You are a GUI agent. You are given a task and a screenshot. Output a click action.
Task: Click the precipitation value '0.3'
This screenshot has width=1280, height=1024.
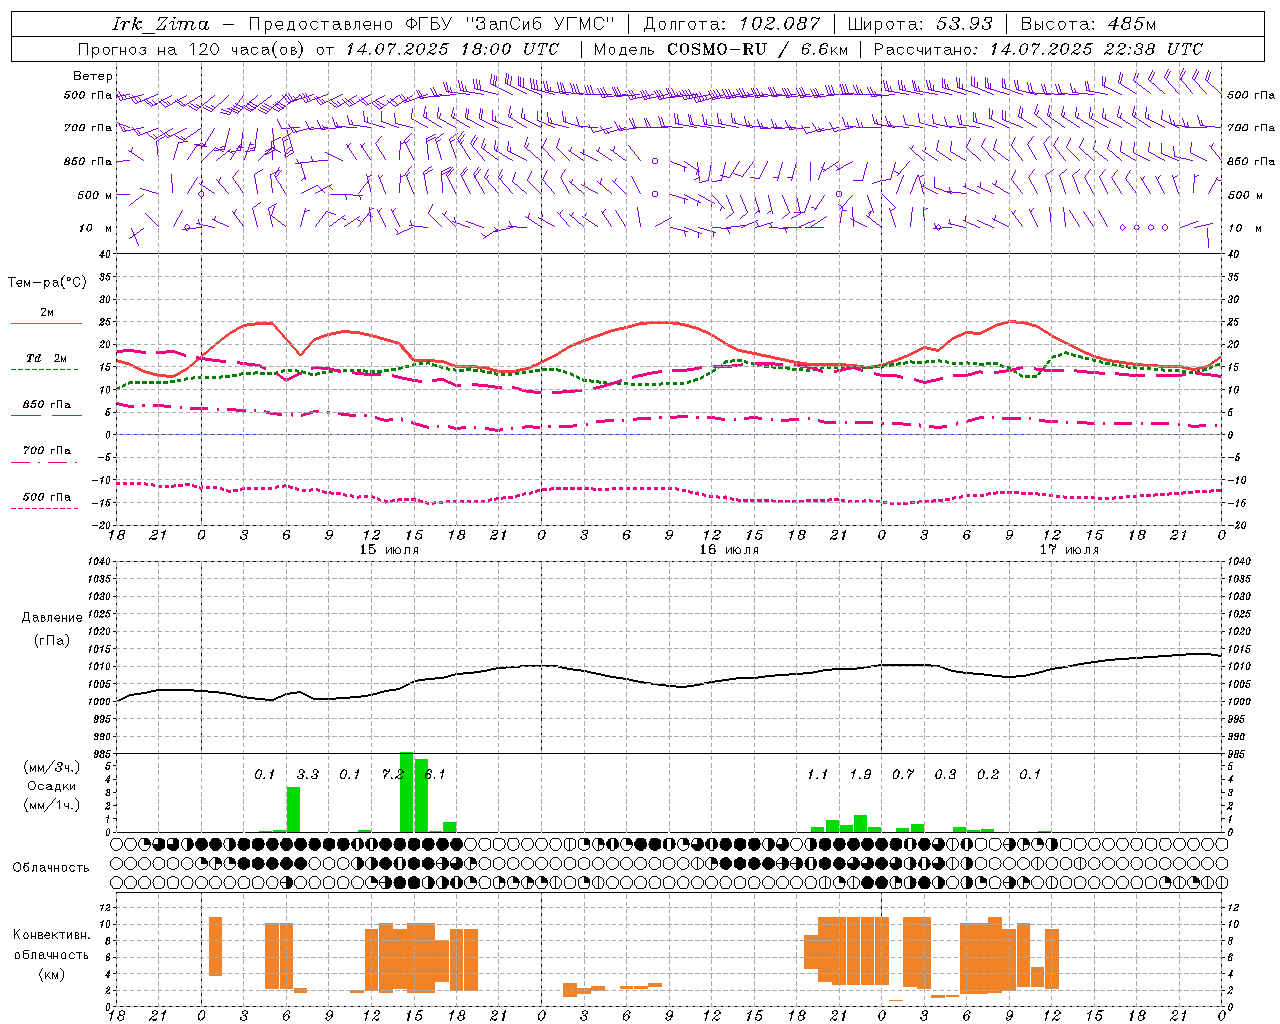coord(945,775)
